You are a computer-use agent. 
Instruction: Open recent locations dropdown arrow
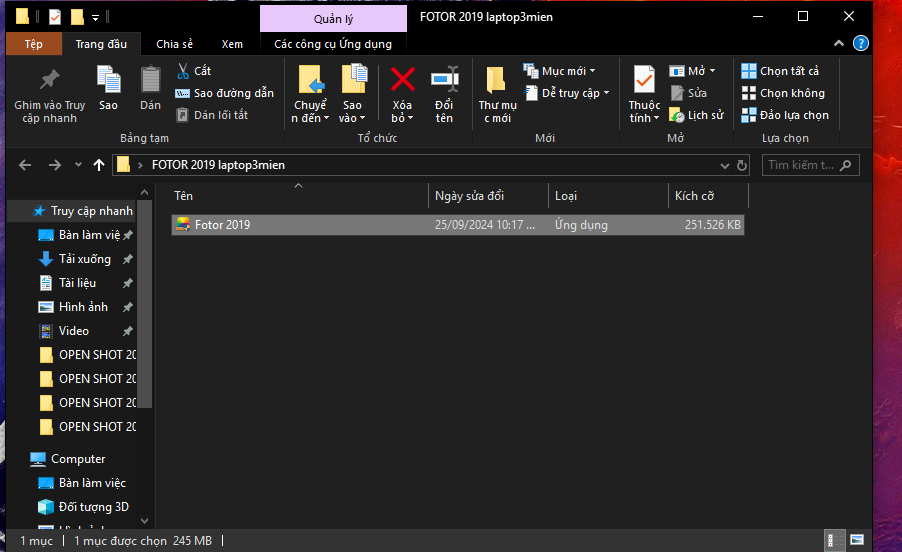pos(78,165)
